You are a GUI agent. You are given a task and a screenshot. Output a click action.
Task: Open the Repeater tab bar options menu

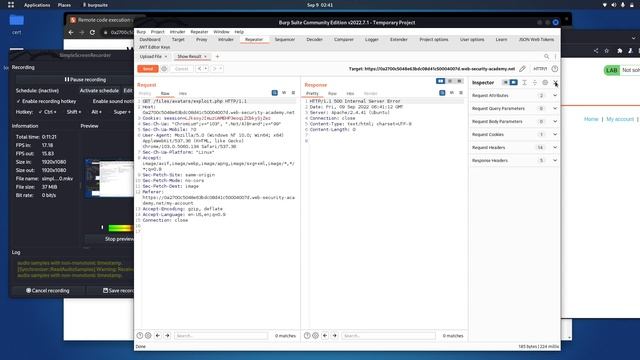556,56
